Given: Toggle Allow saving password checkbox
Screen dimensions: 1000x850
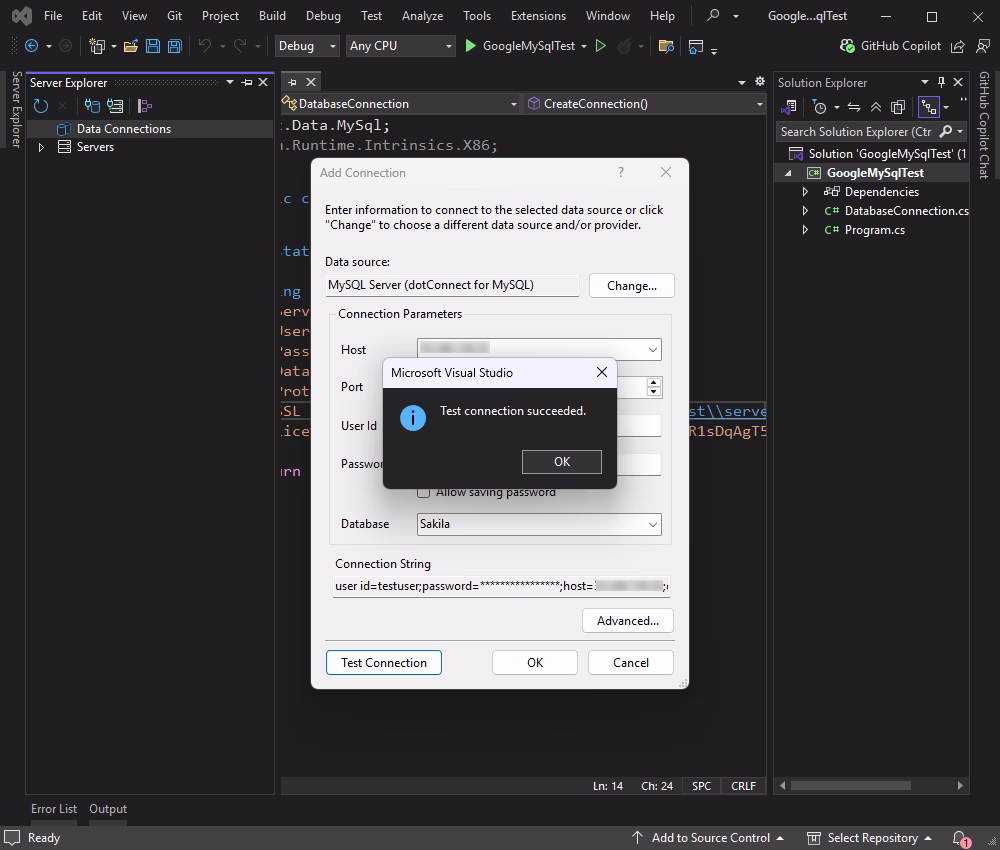Looking at the screenshot, I should coord(424,492).
